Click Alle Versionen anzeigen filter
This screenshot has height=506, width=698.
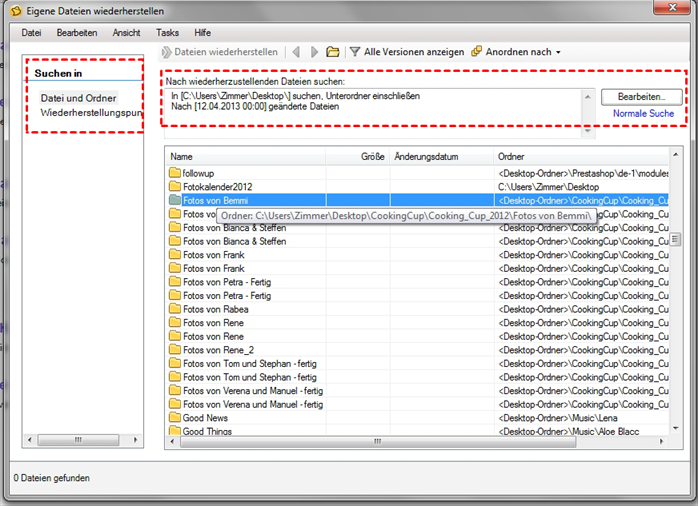pyautogui.click(x=407, y=52)
